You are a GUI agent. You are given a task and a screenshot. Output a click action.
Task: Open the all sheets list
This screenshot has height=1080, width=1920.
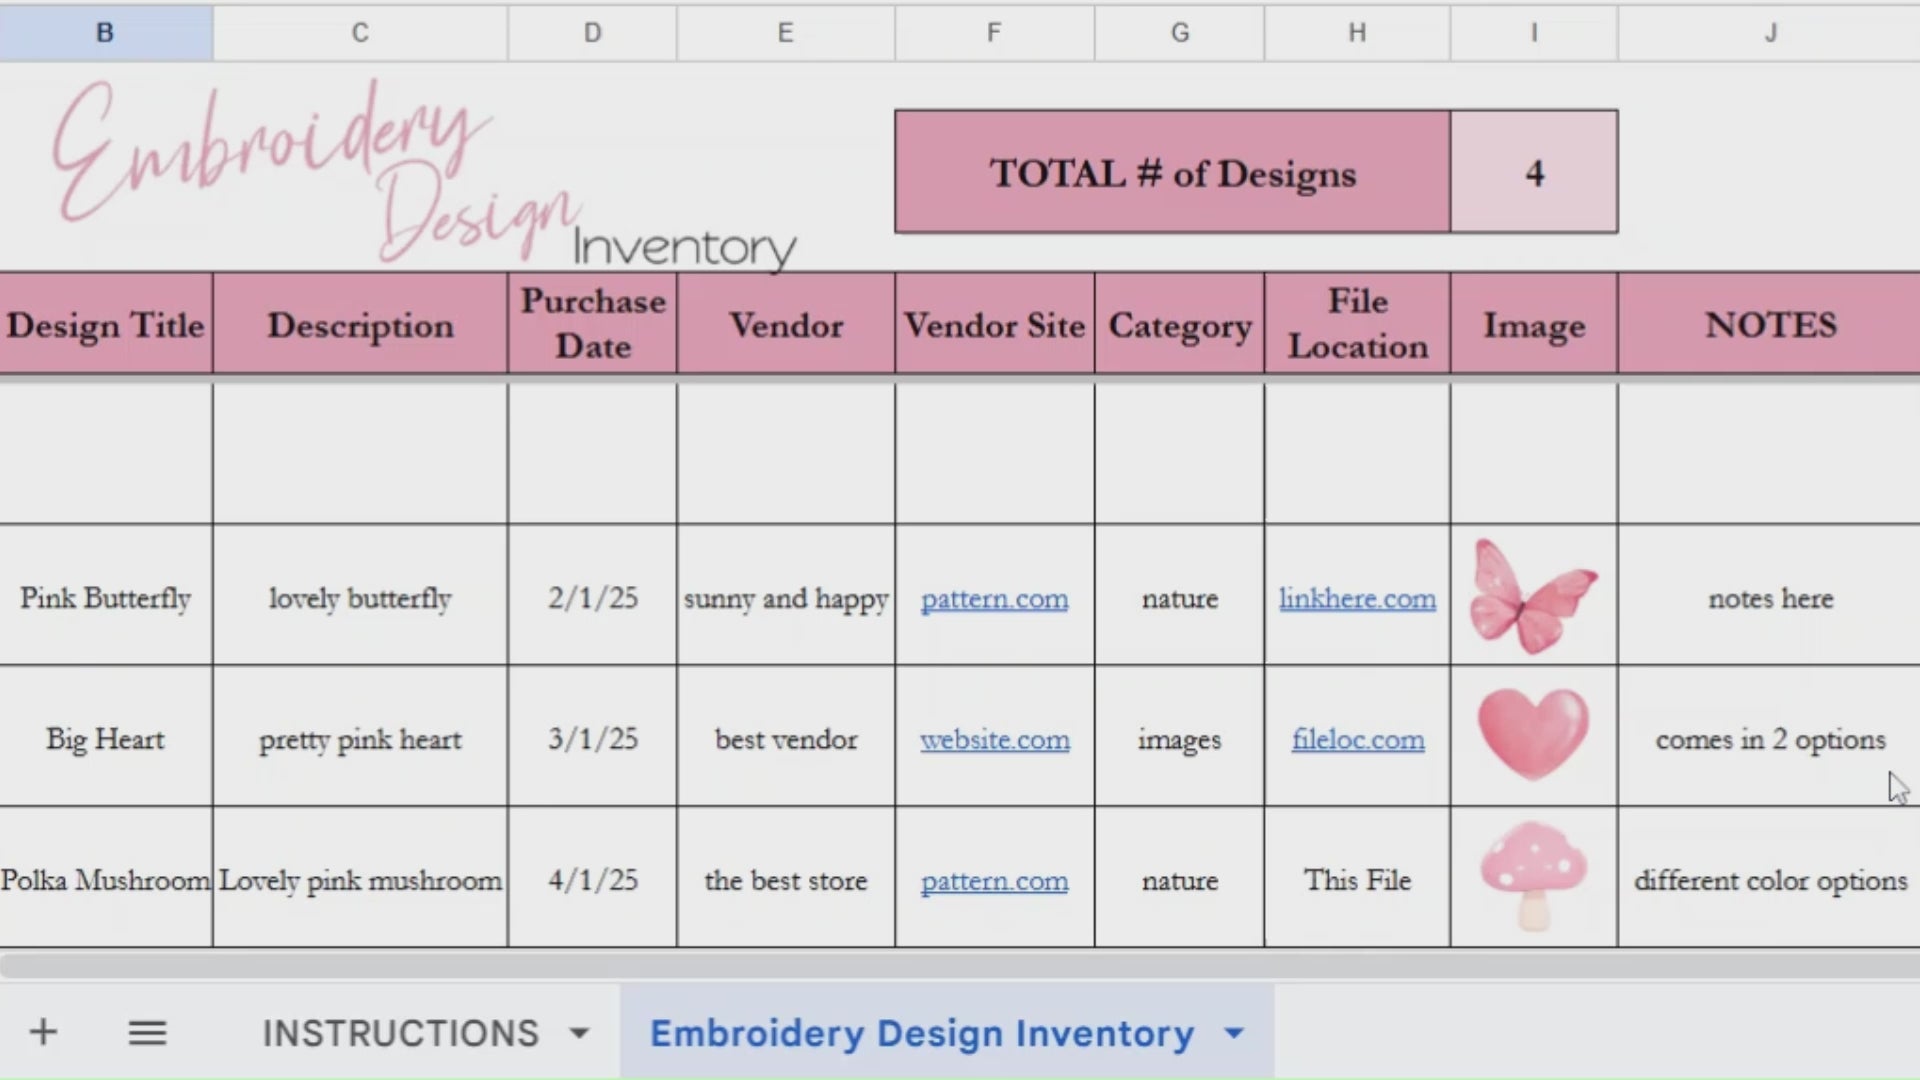(147, 1032)
